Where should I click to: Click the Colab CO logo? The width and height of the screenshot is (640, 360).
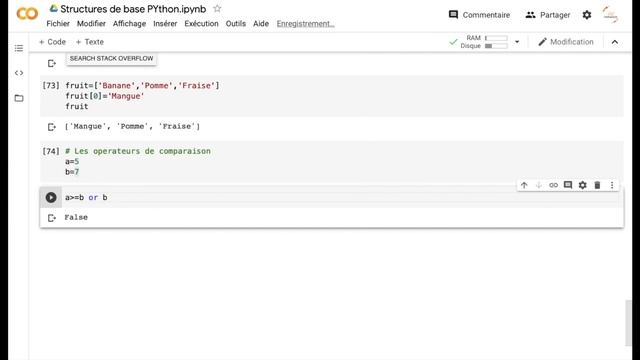(27, 14)
